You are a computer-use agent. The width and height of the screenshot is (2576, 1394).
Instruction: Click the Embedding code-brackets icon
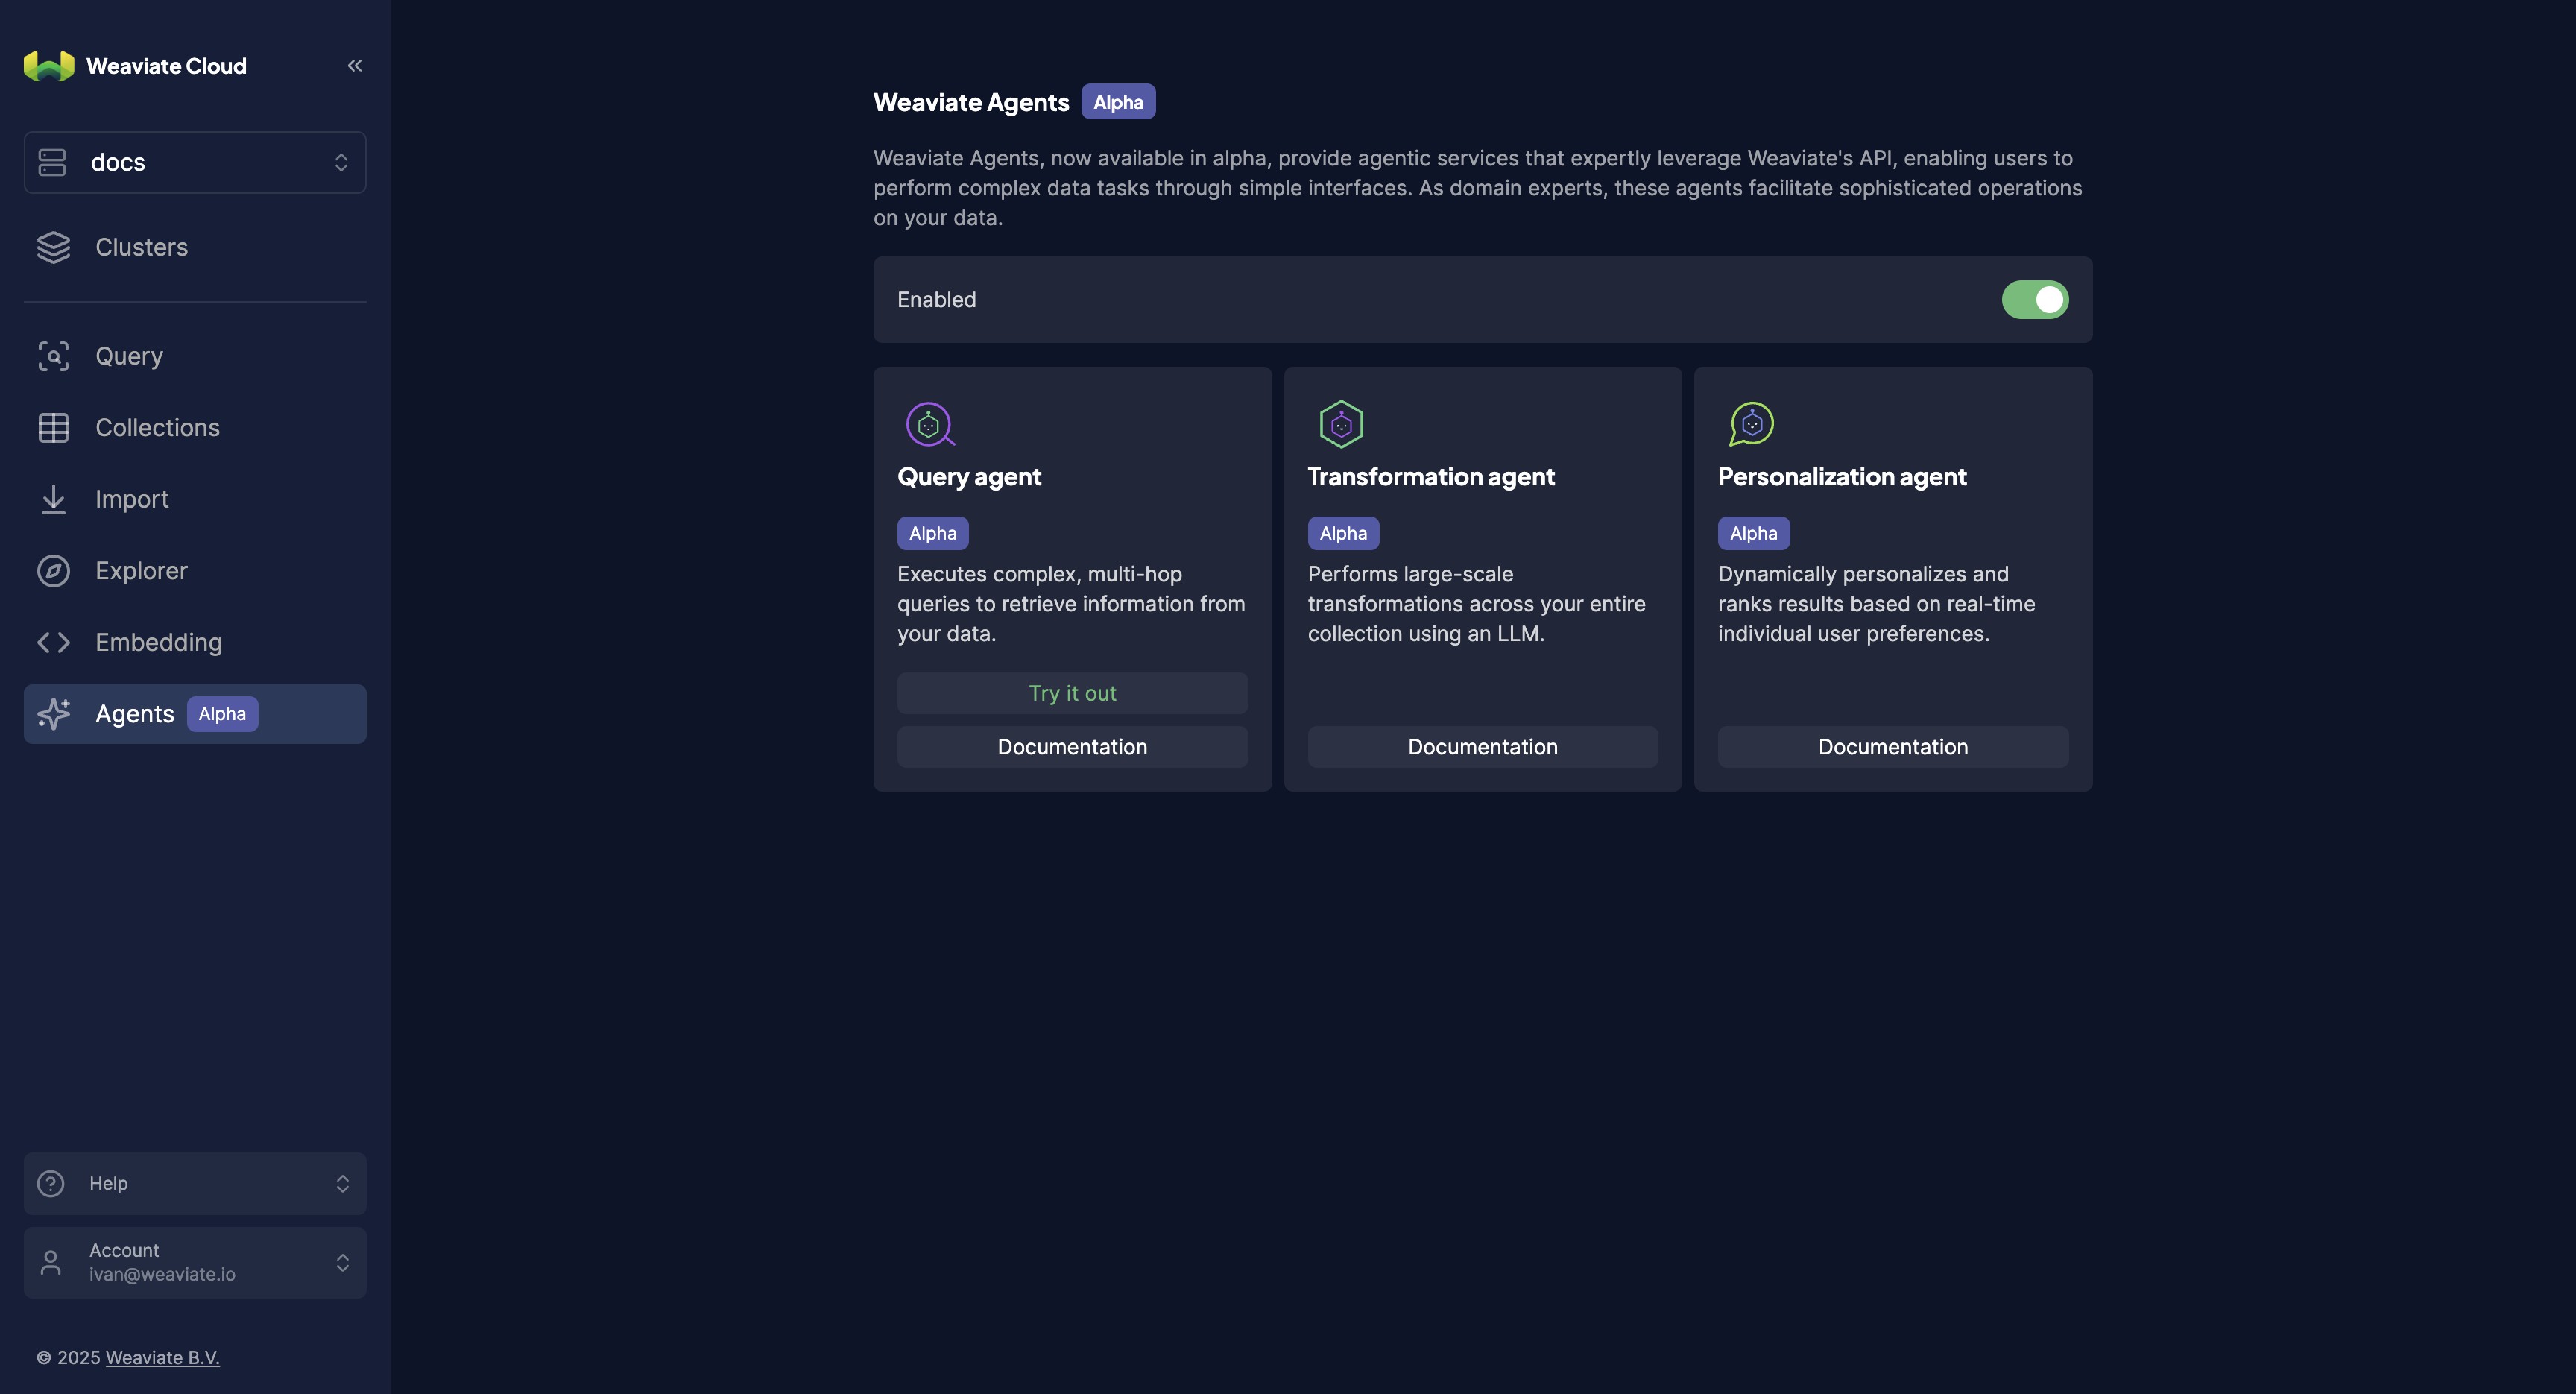(54, 642)
